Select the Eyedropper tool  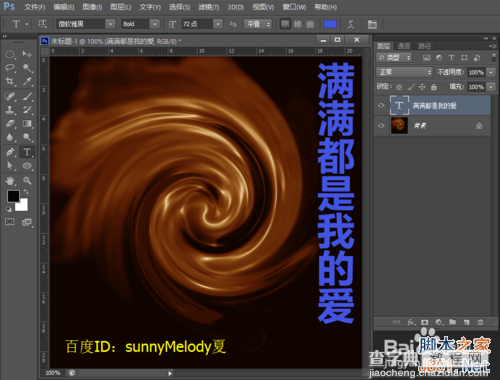coord(27,81)
